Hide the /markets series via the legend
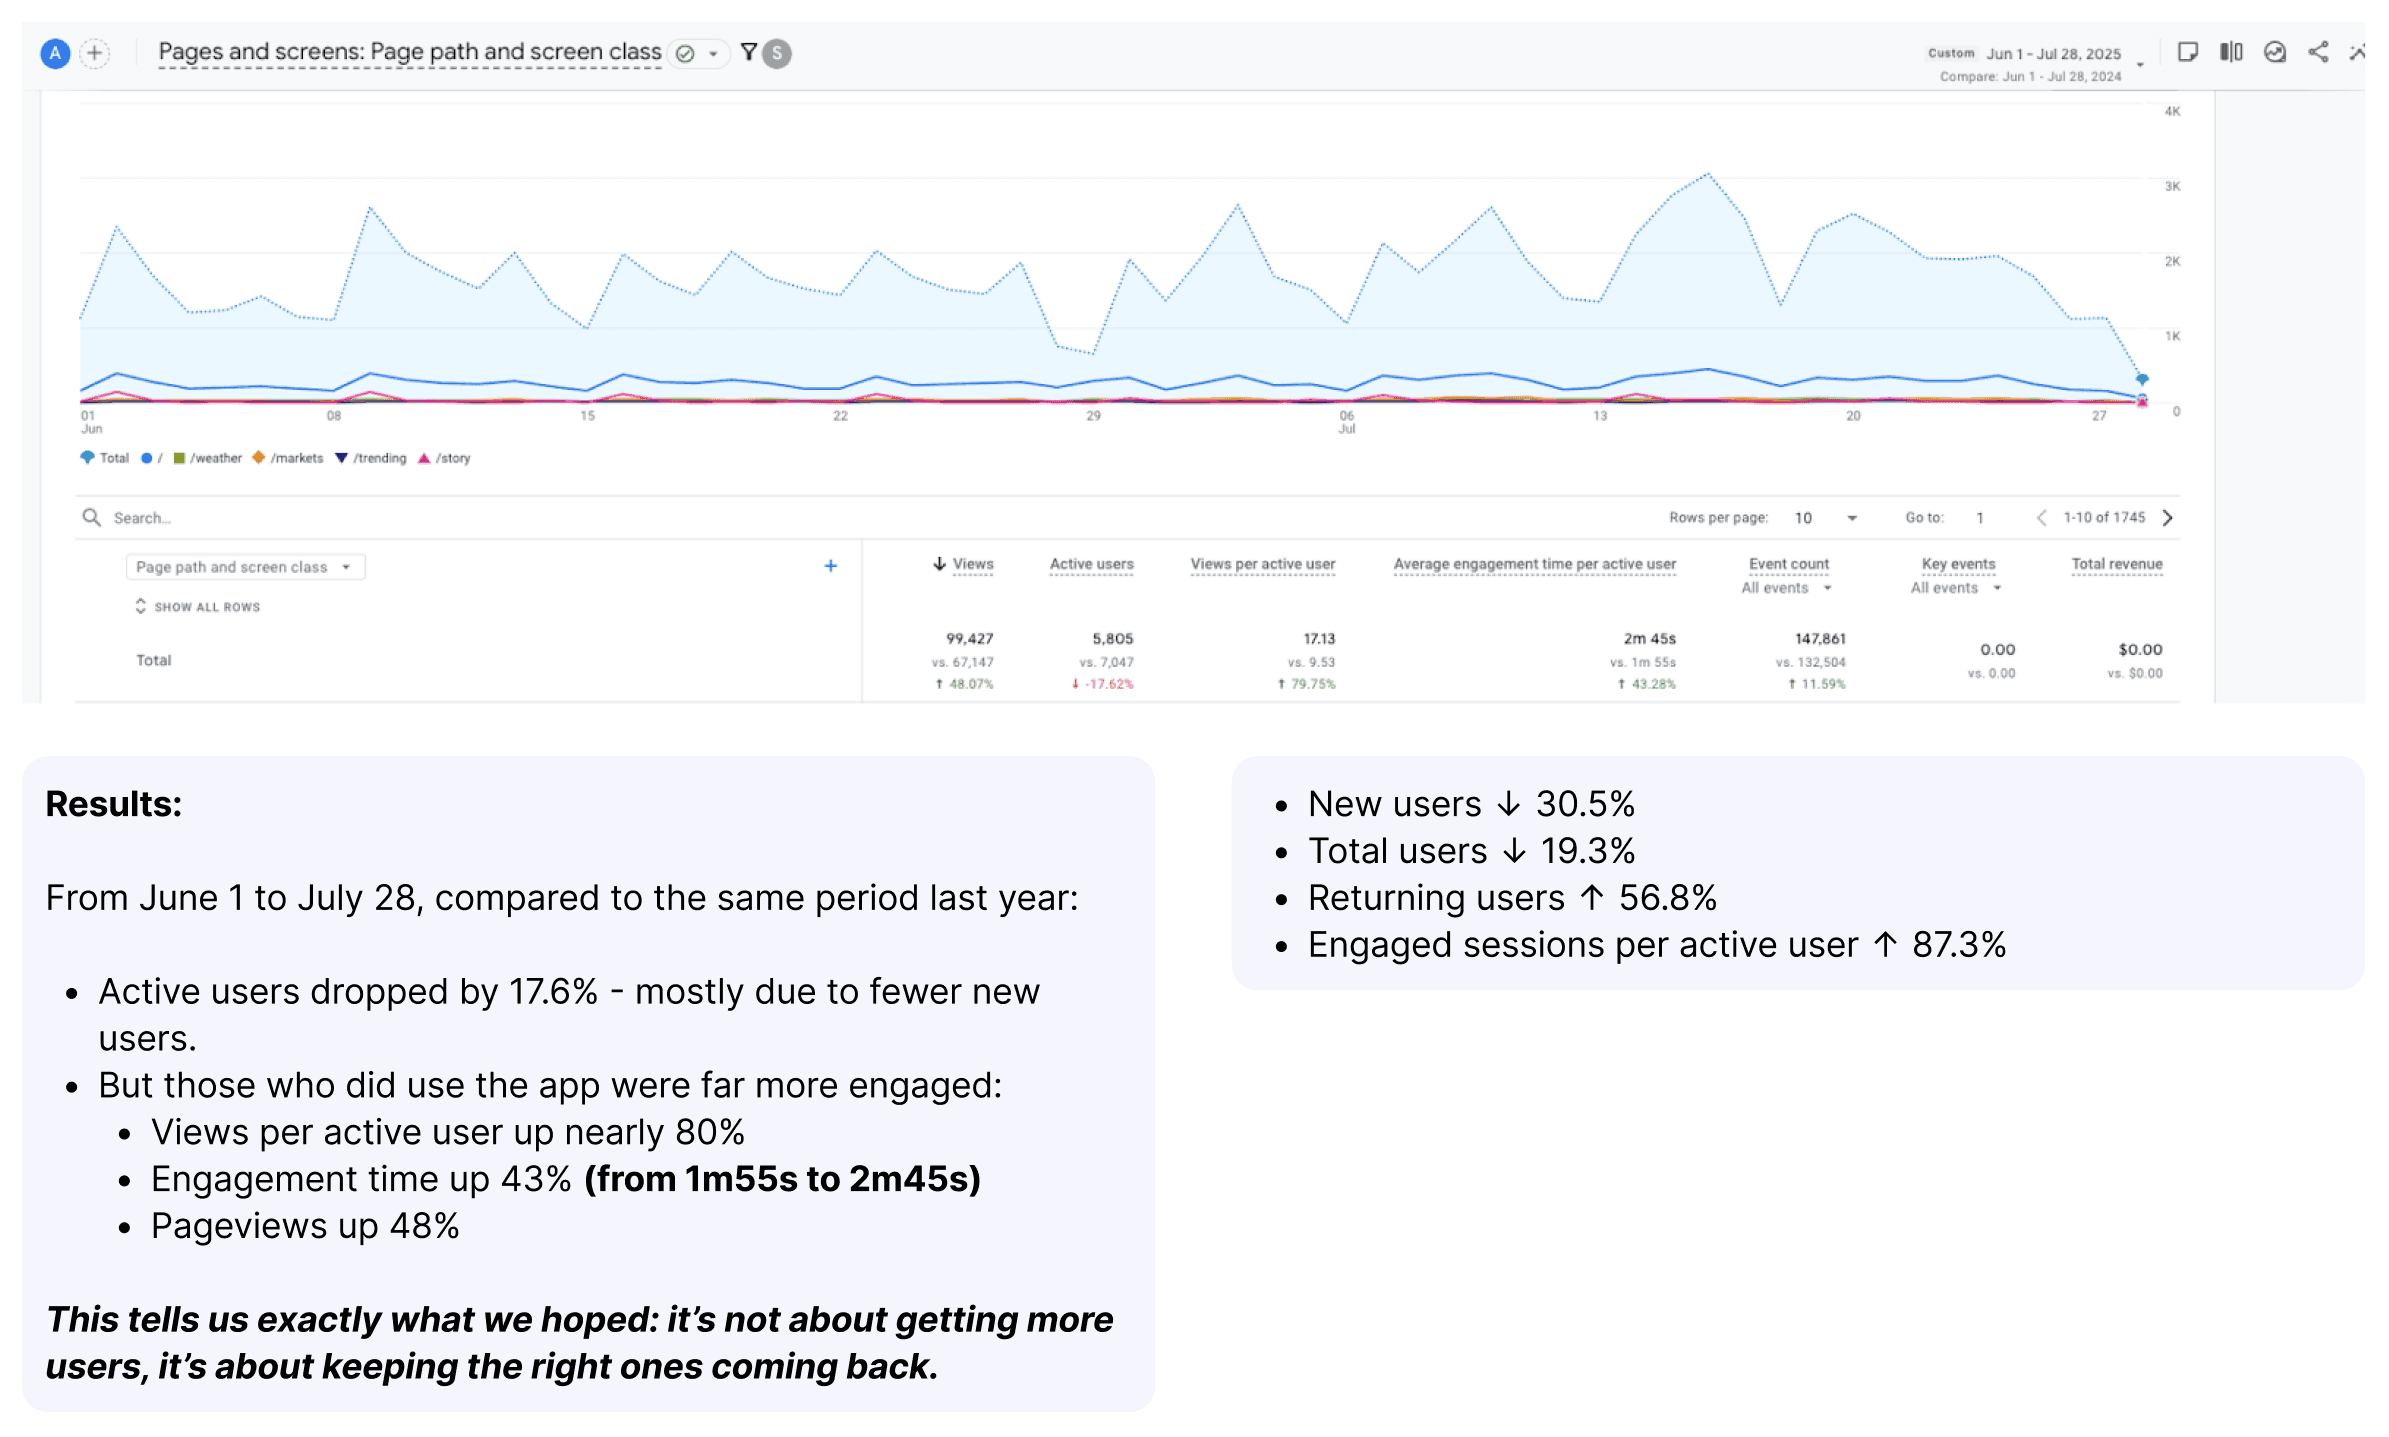The width and height of the screenshot is (2389, 1437). coord(294,458)
